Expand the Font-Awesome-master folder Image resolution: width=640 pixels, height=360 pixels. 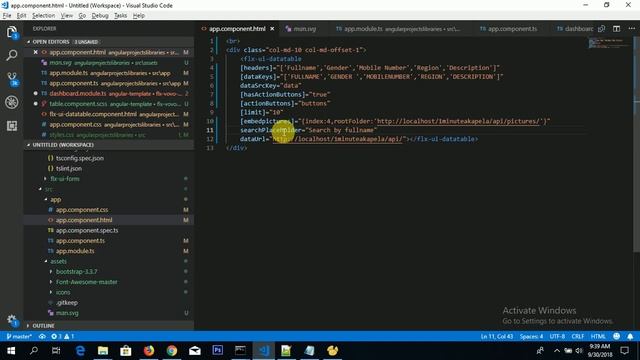(x=87, y=282)
